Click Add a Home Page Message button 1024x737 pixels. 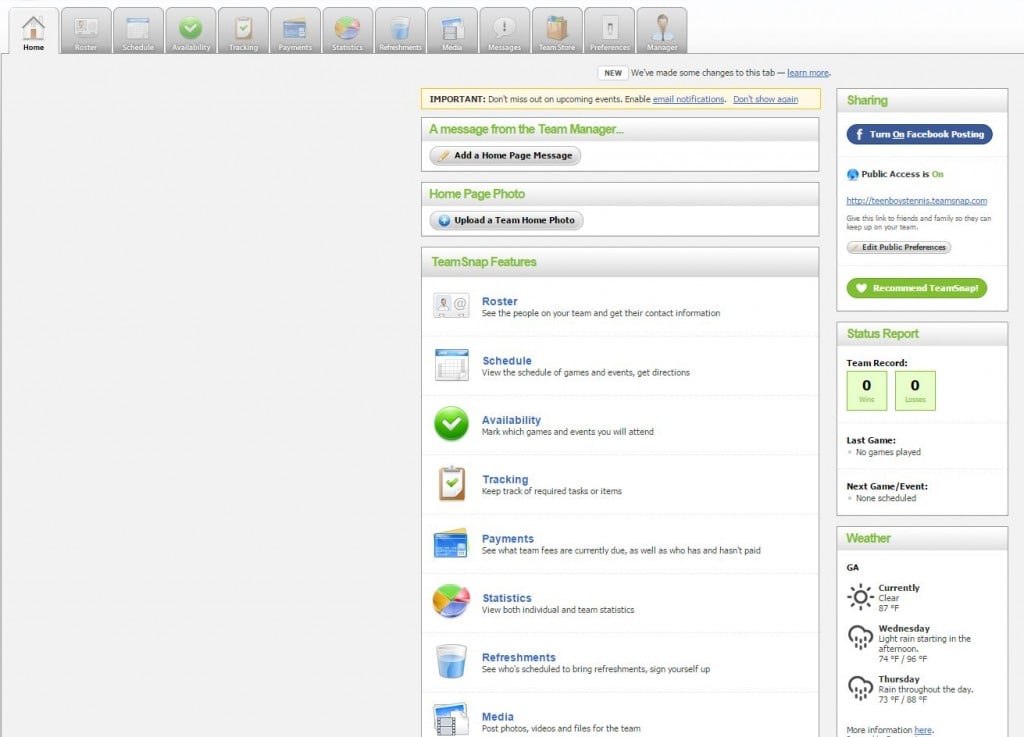(x=505, y=156)
